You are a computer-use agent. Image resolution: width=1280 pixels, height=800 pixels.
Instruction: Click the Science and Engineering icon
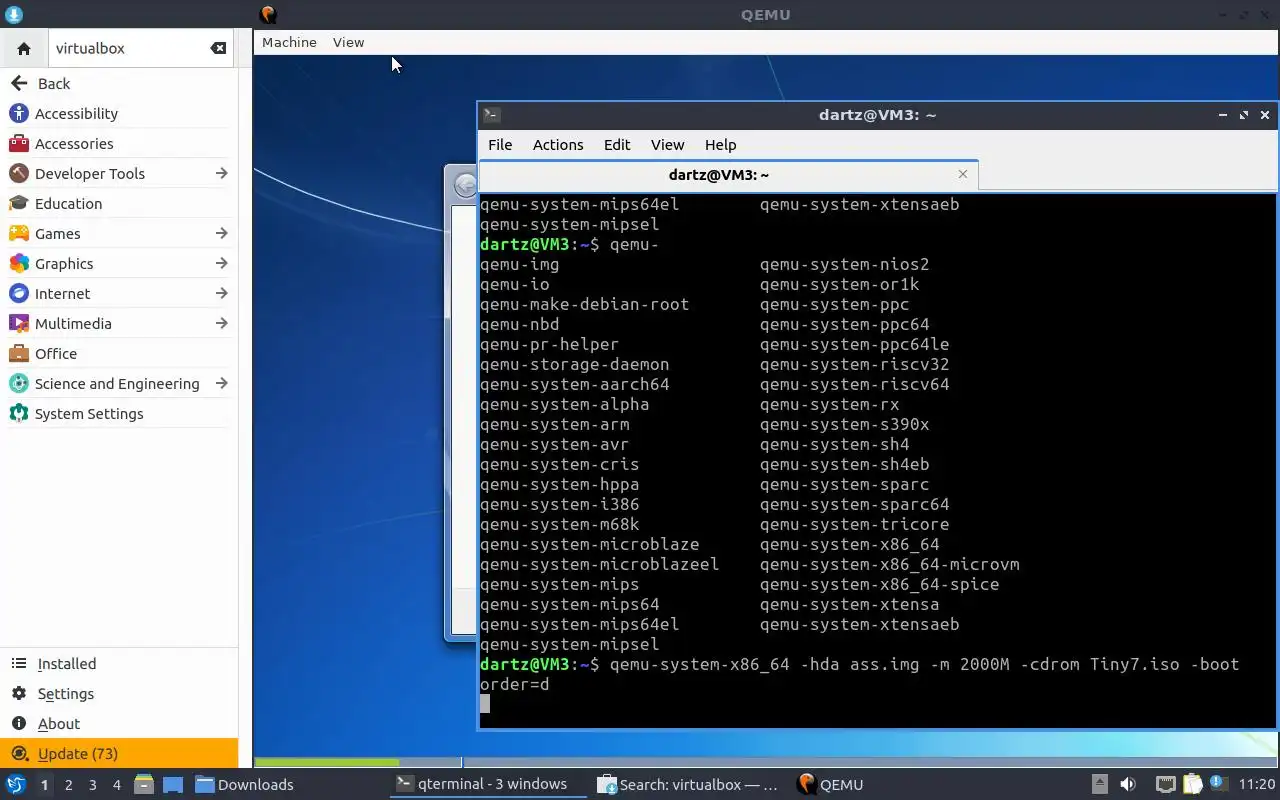(18, 383)
